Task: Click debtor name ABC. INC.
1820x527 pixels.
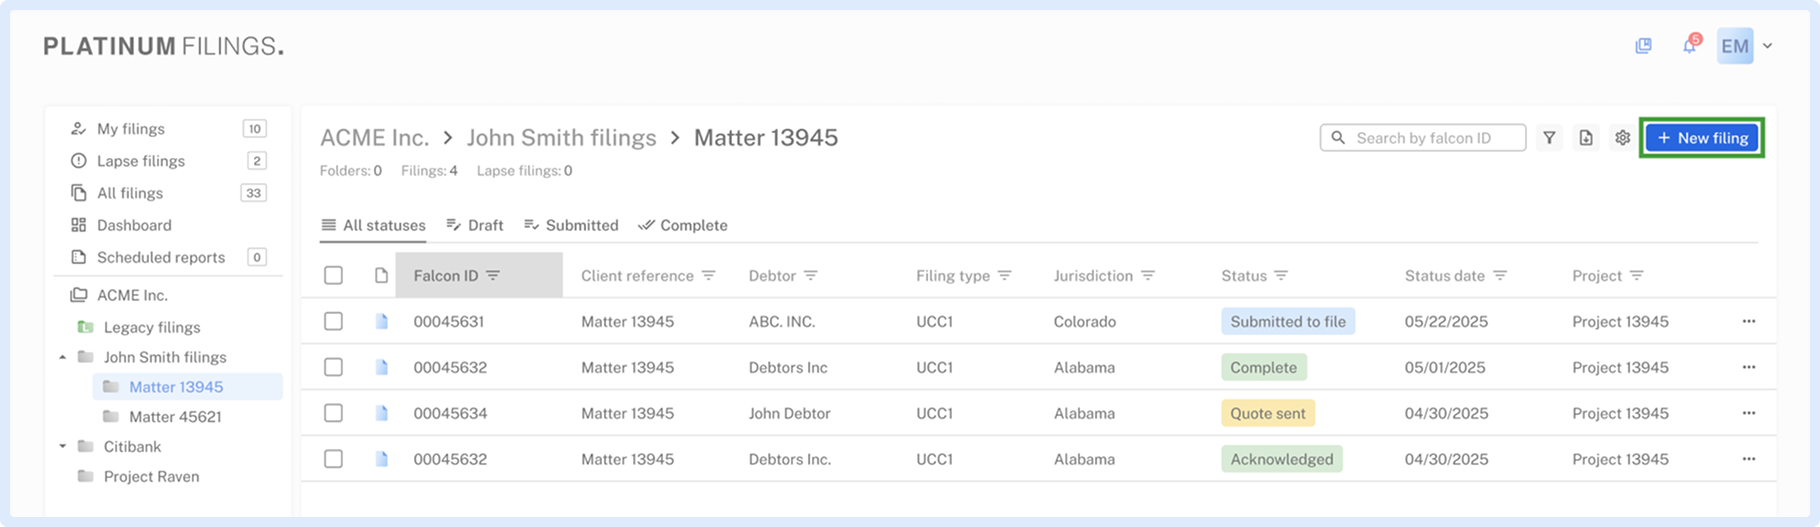Action: pyautogui.click(x=782, y=321)
